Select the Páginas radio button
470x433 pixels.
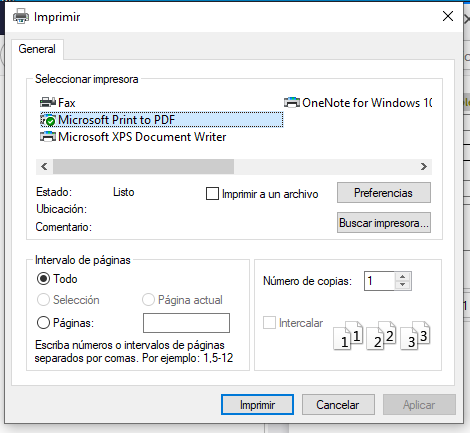click(43, 323)
